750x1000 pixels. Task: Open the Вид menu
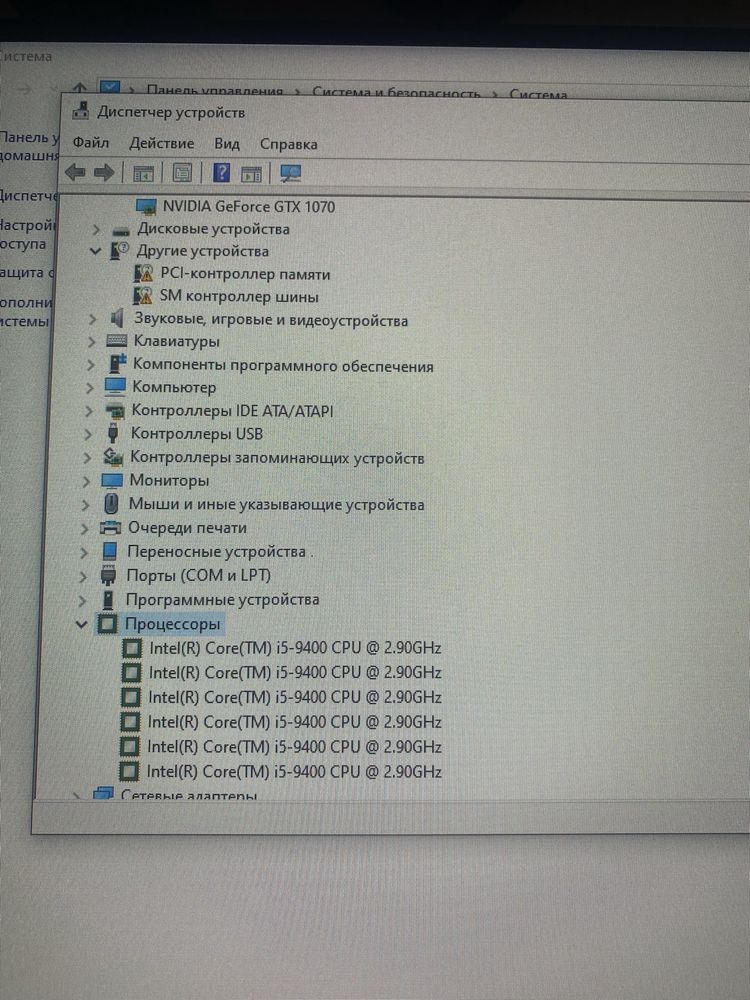point(226,143)
